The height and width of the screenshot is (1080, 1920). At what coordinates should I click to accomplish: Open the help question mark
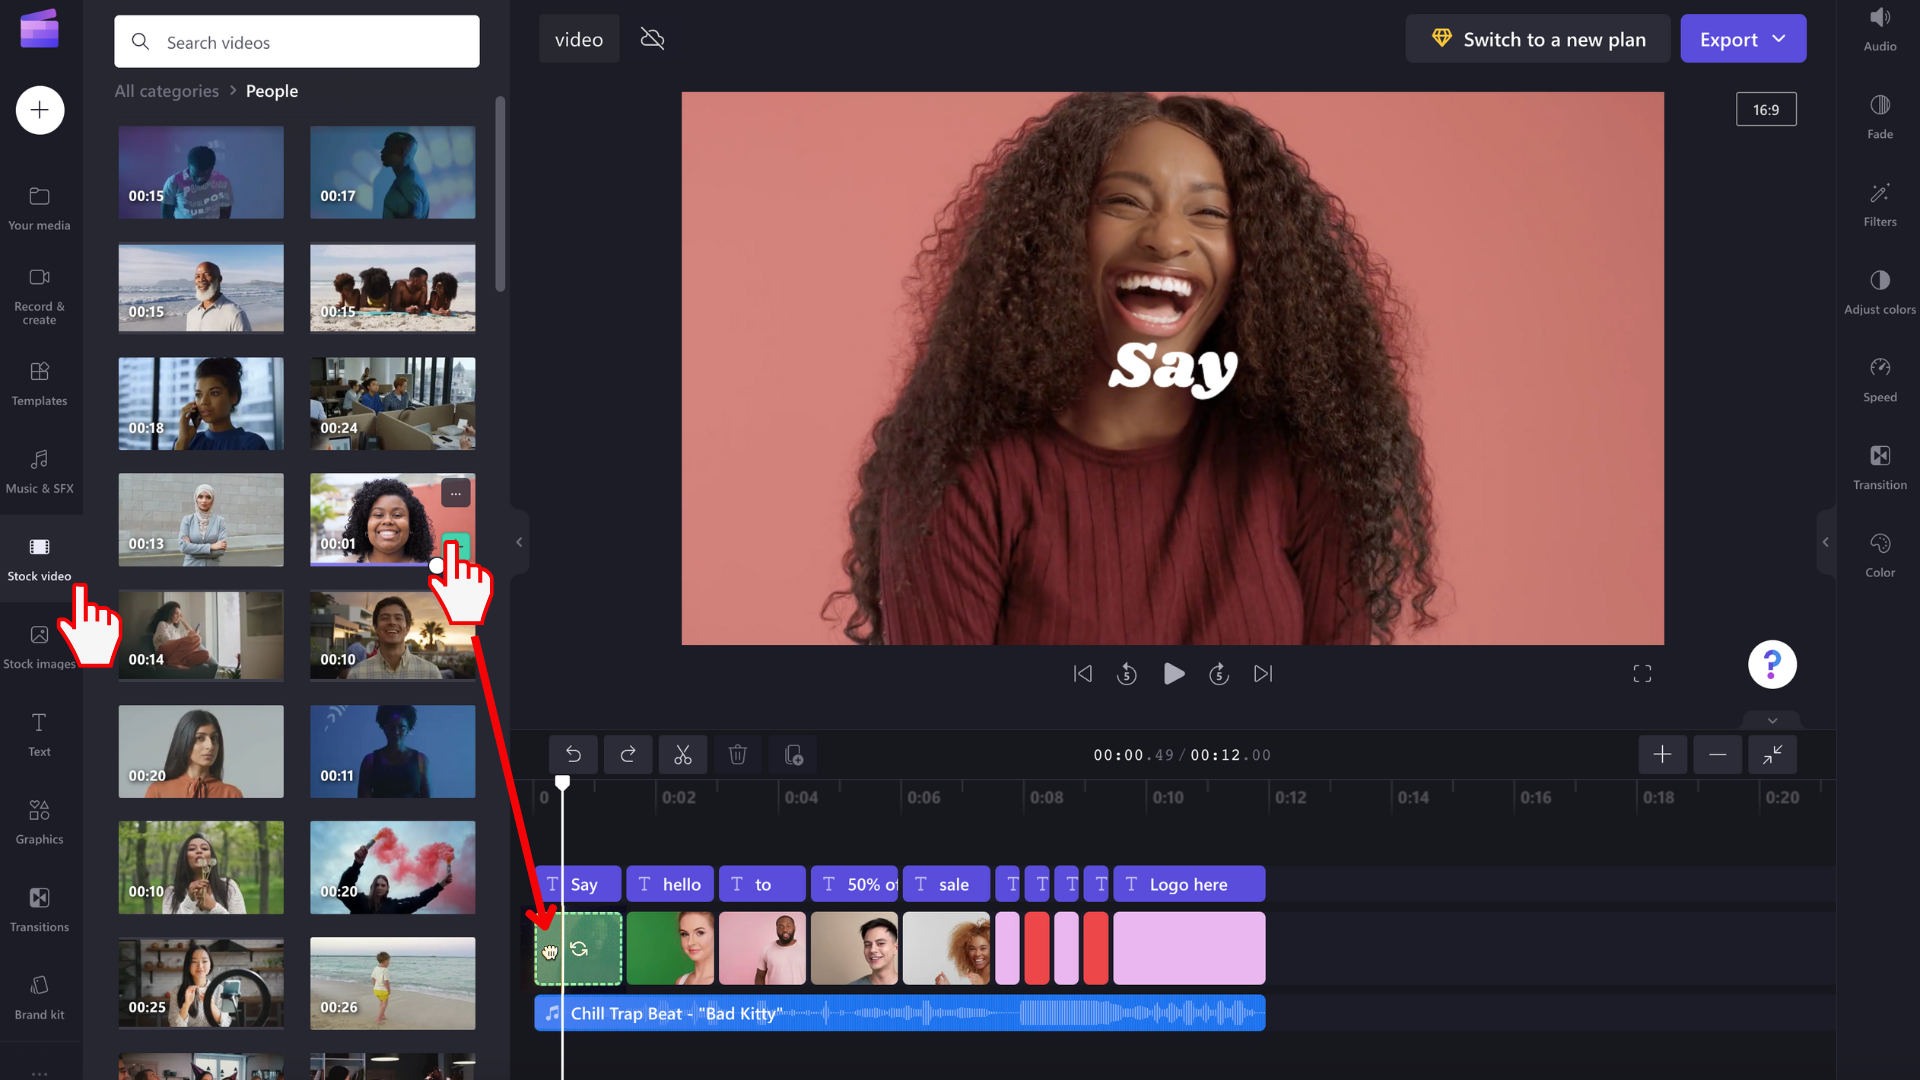(x=1771, y=664)
